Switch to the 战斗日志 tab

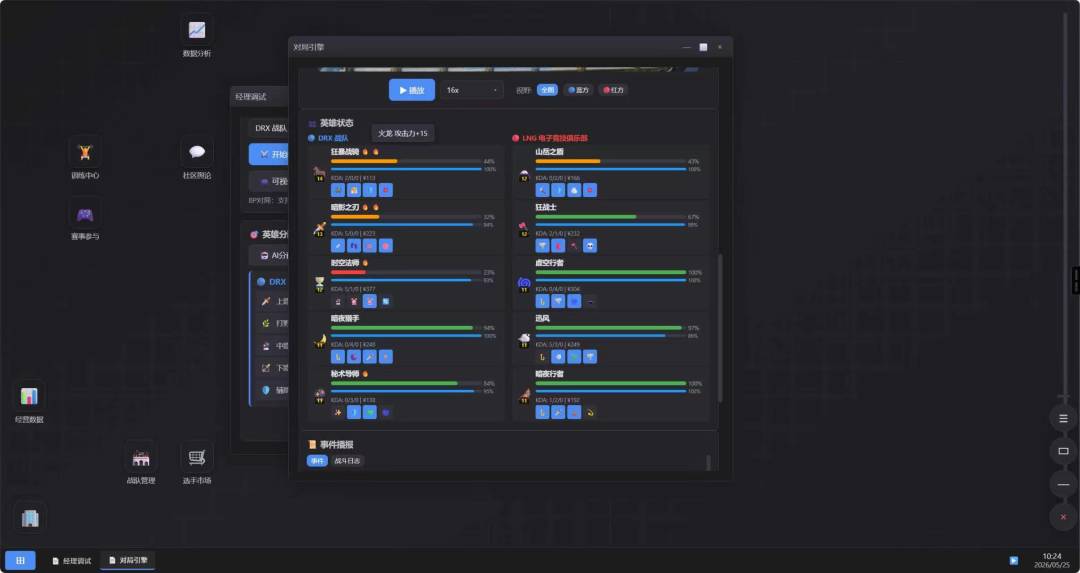(x=347, y=461)
